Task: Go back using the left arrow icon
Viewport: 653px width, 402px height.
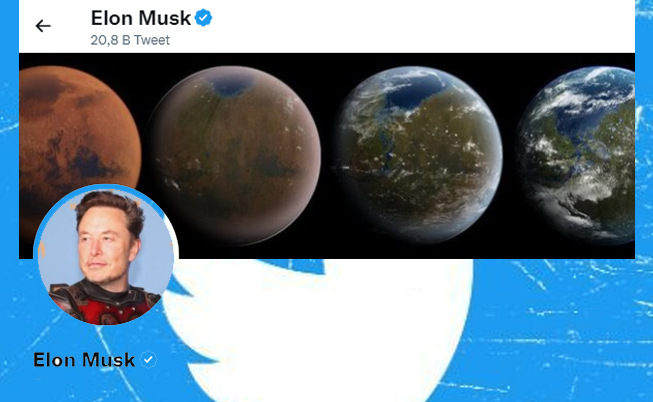Action: [43, 26]
